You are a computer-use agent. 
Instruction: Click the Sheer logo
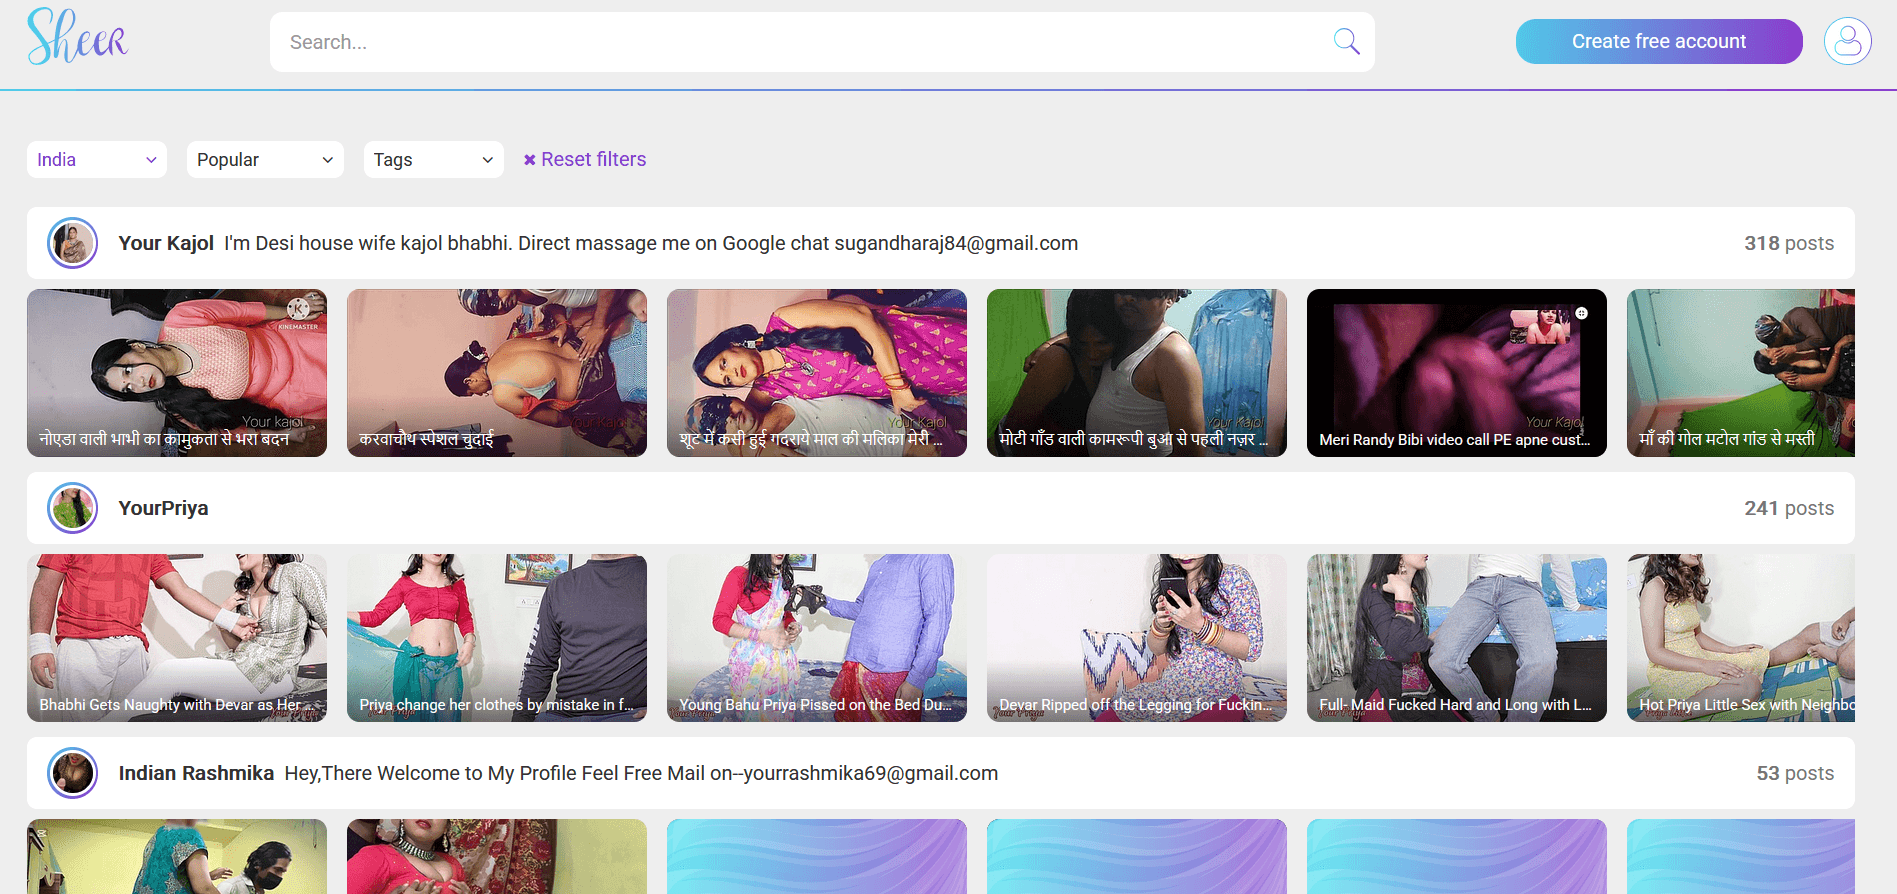77,37
